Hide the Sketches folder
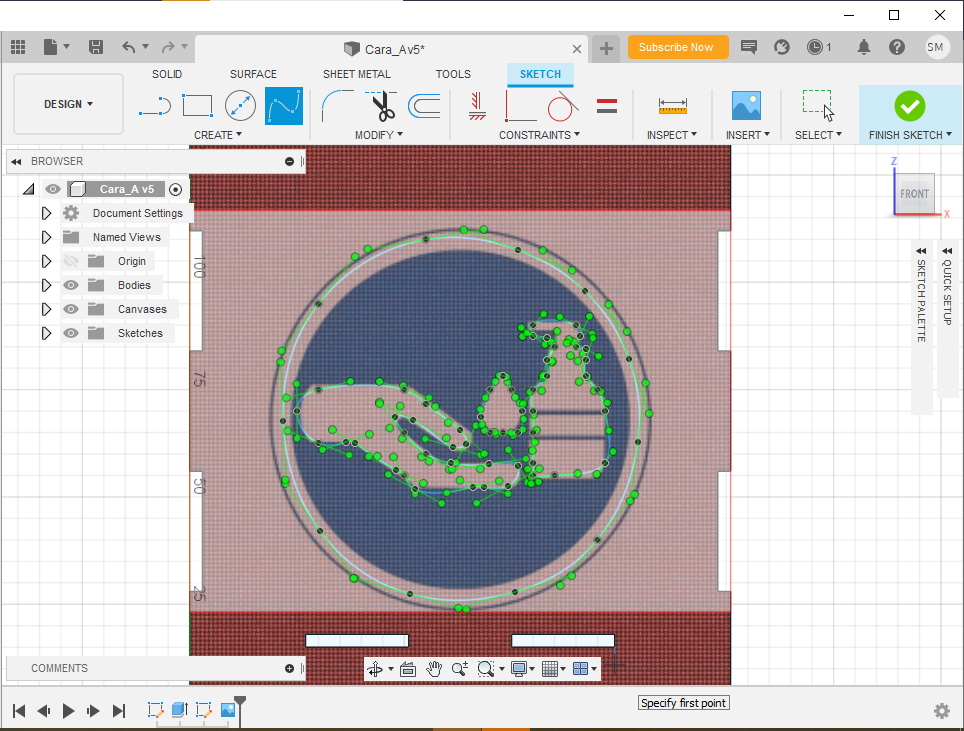The width and height of the screenshot is (964, 731). pyautogui.click(x=71, y=333)
